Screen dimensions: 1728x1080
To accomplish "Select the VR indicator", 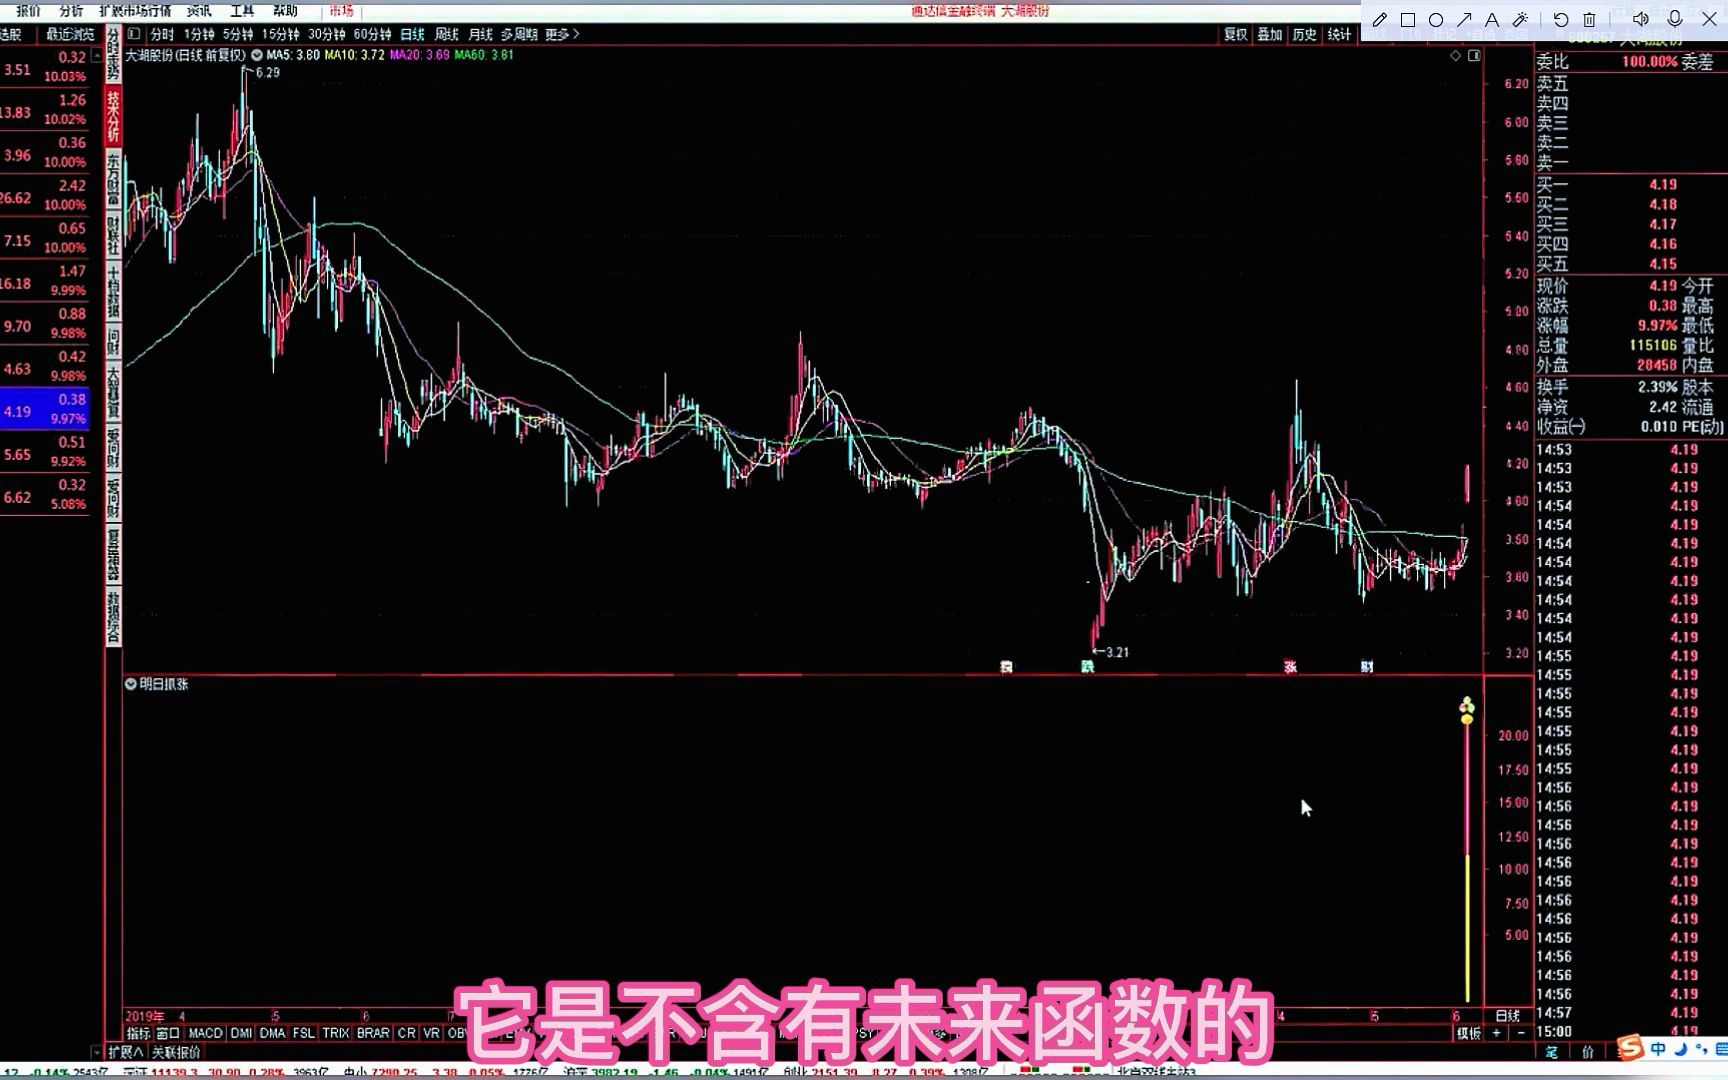I will click(431, 1033).
